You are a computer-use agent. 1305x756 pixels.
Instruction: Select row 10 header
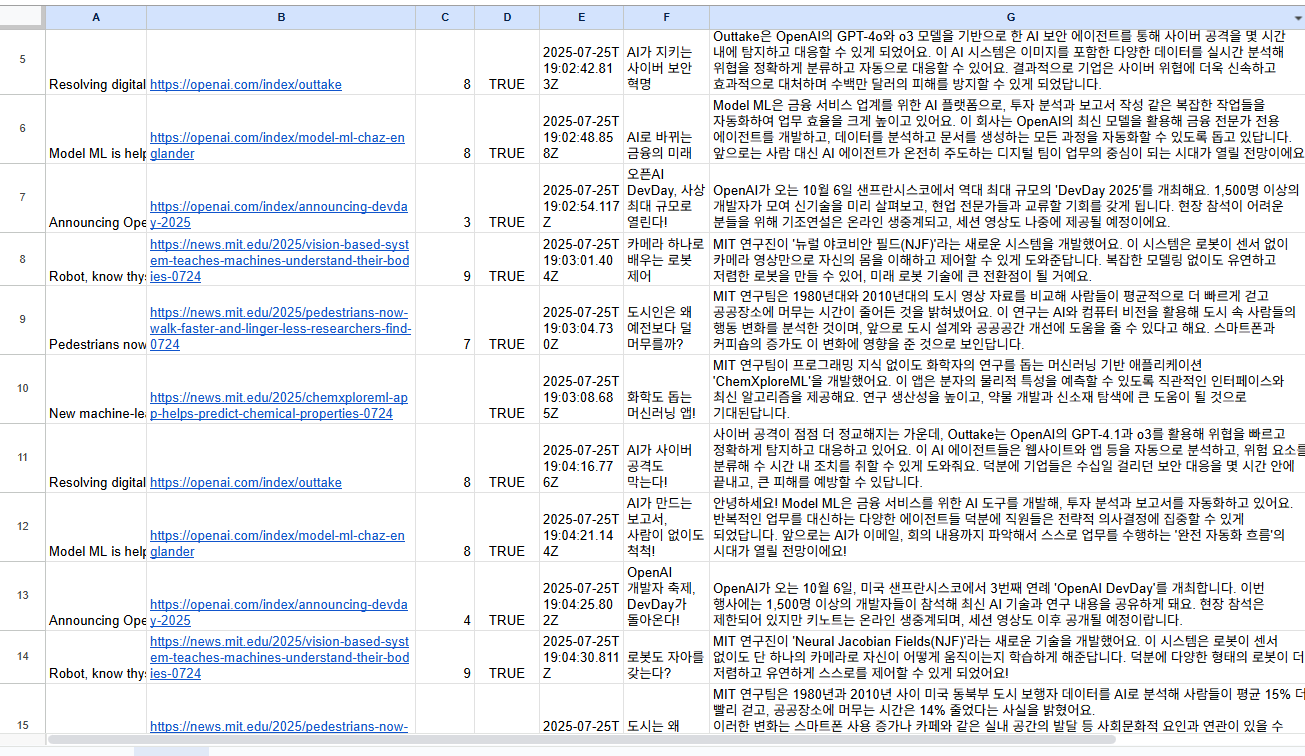pos(22,389)
